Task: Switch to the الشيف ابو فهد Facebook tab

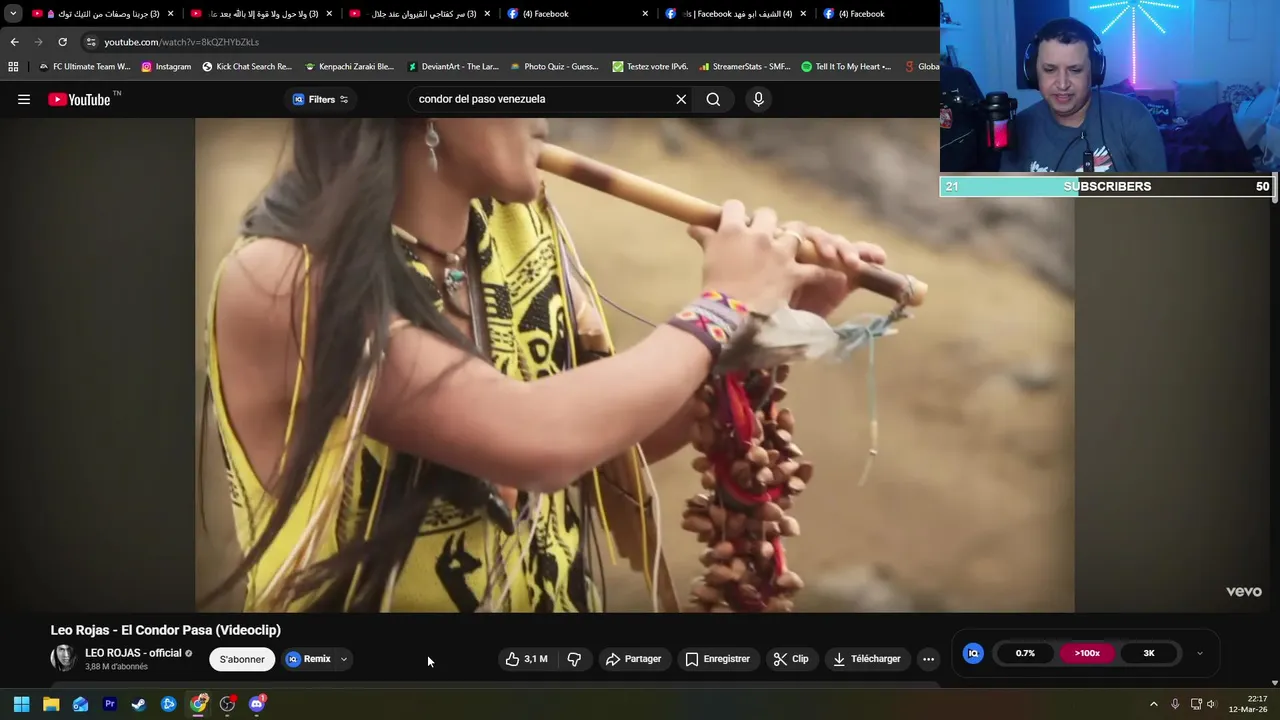Action: click(736, 14)
